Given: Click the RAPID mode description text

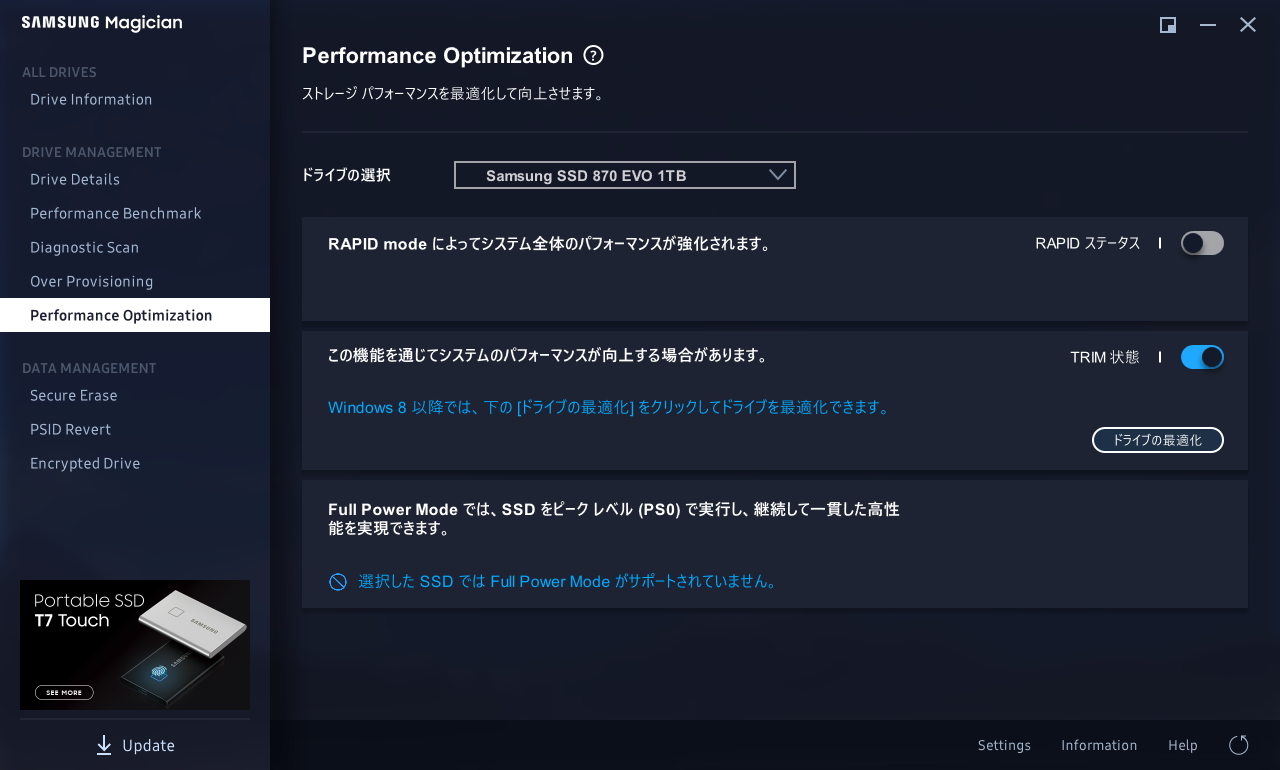Looking at the screenshot, I should click(549, 243).
